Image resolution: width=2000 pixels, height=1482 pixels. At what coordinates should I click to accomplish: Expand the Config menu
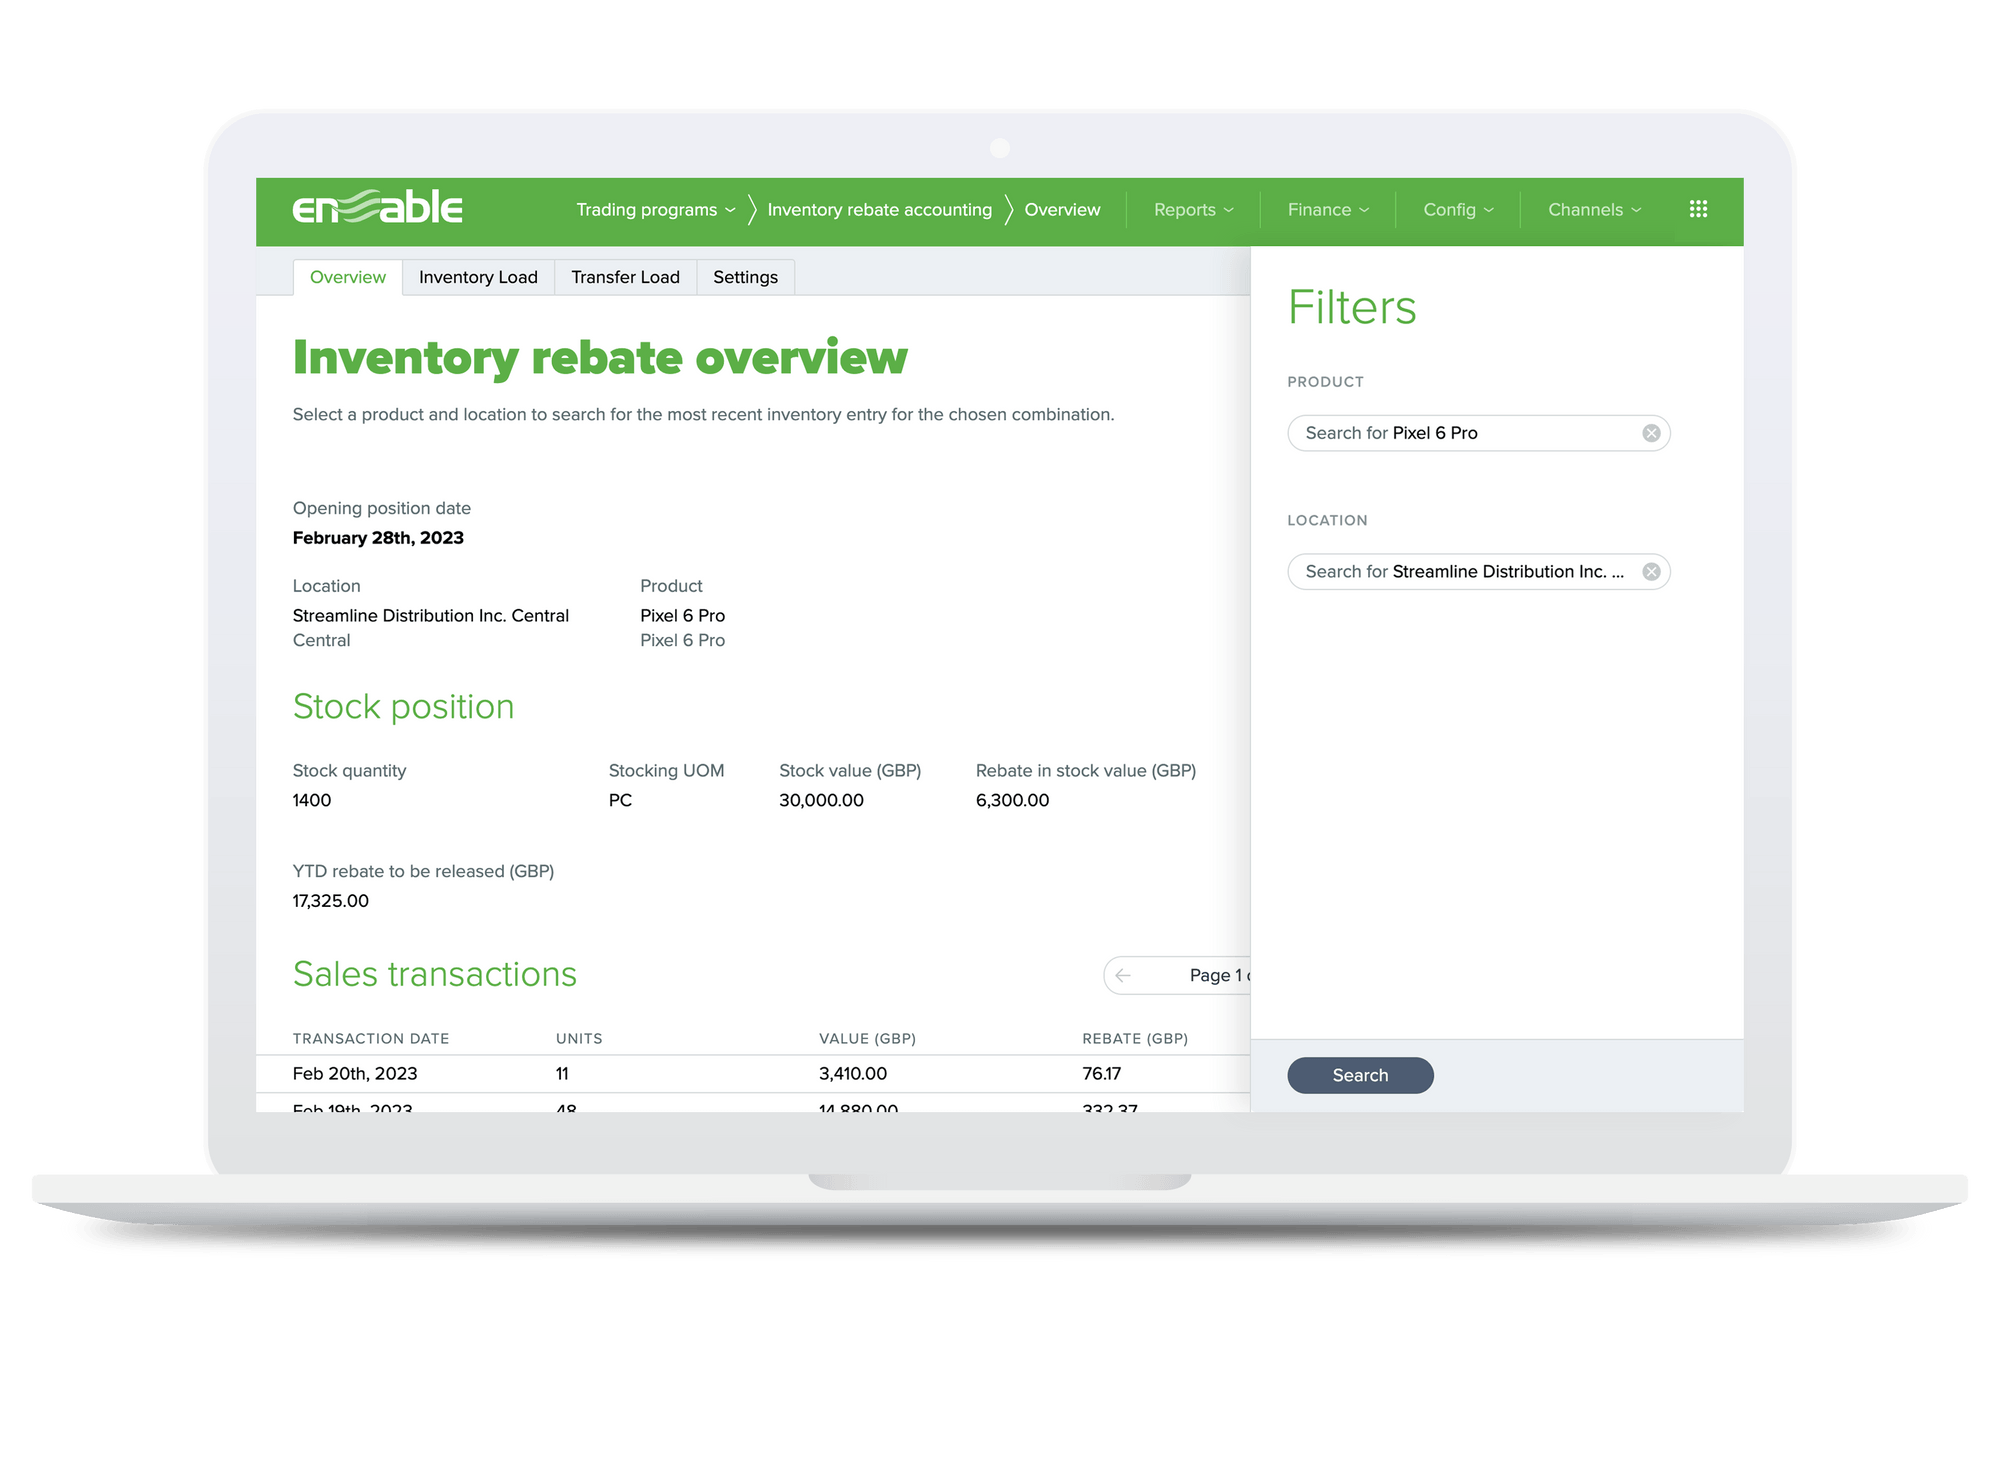point(1457,209)
